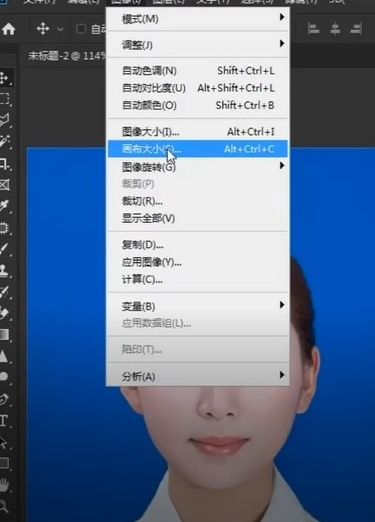Select the Frame tool
This screenshot has width=375, height=522.
pos(5,185)
